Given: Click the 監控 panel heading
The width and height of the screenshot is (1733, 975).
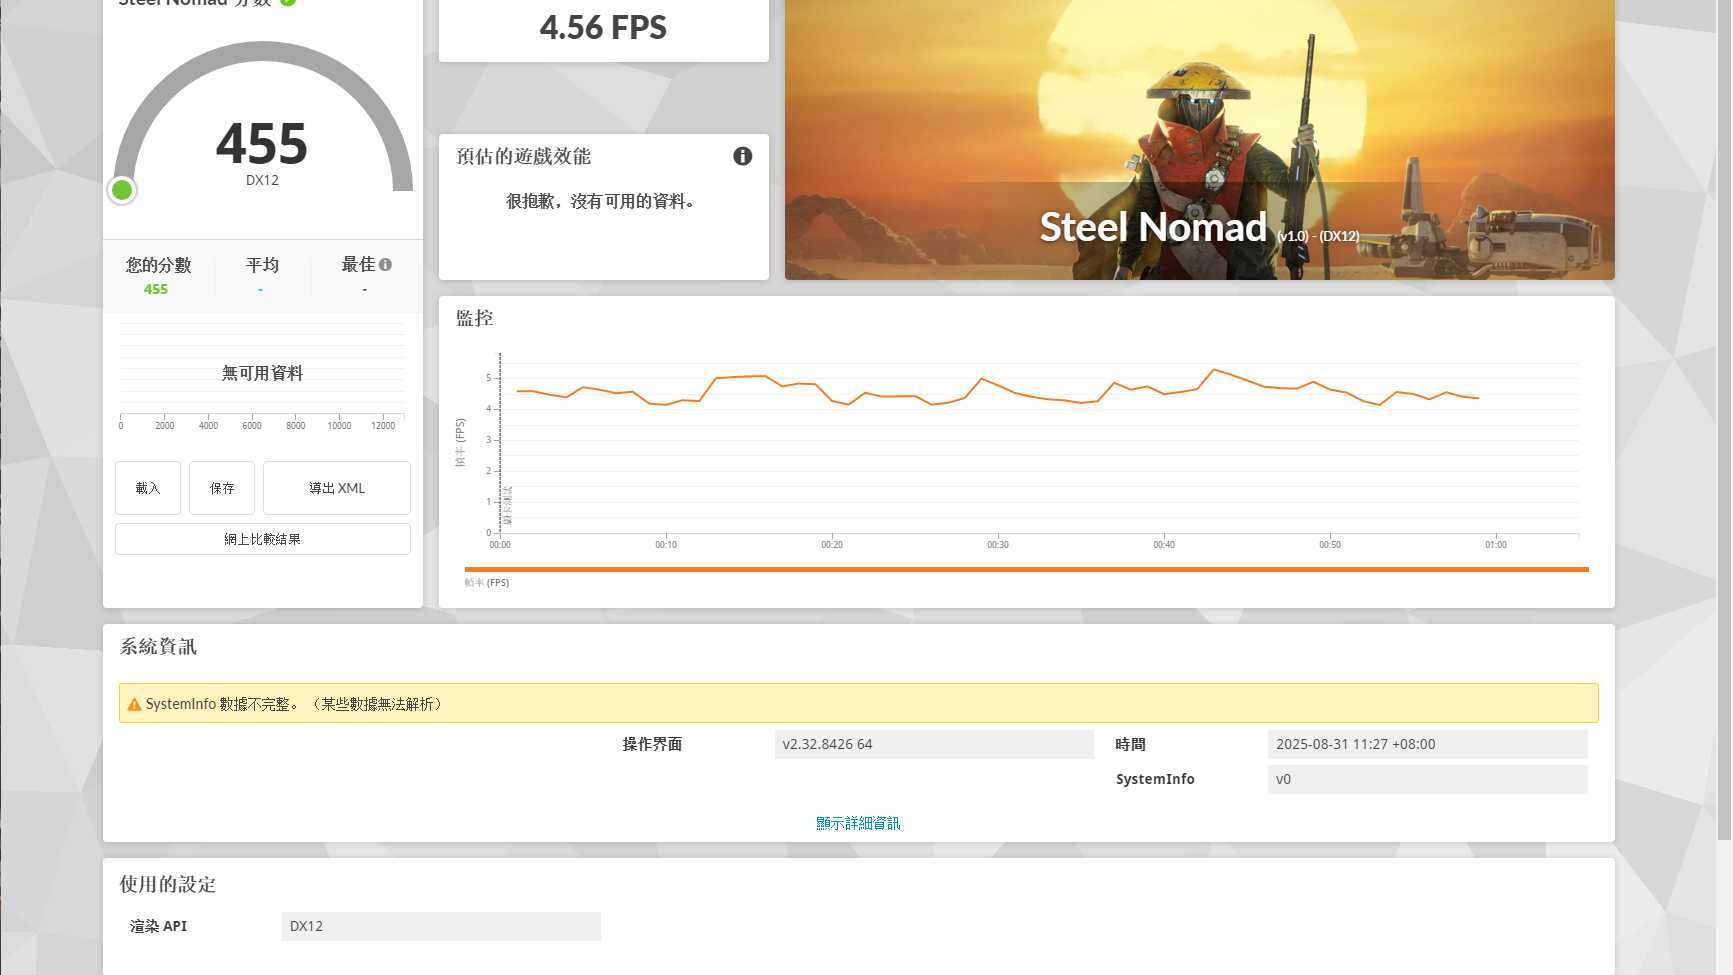Looking at the screenshot, I should tap(475, 318).
